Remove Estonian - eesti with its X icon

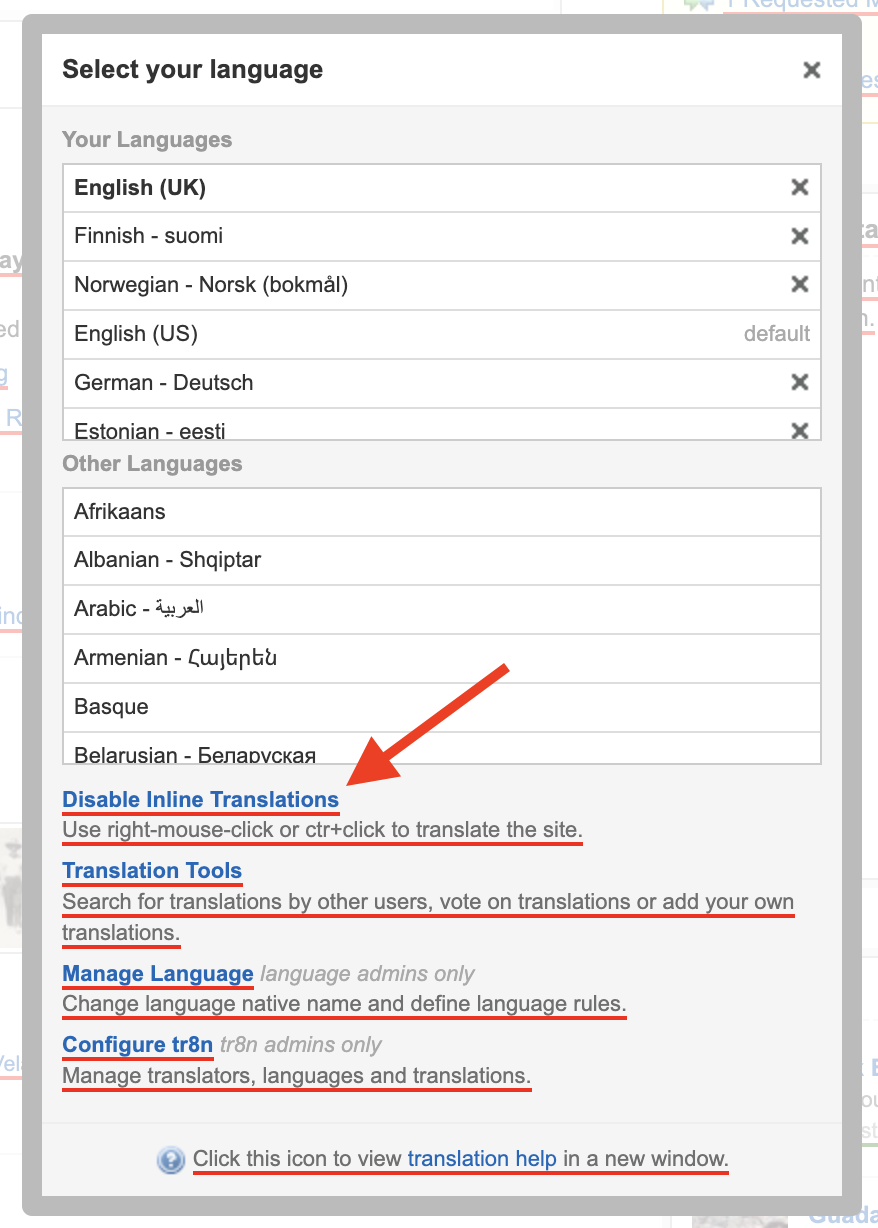799,430
